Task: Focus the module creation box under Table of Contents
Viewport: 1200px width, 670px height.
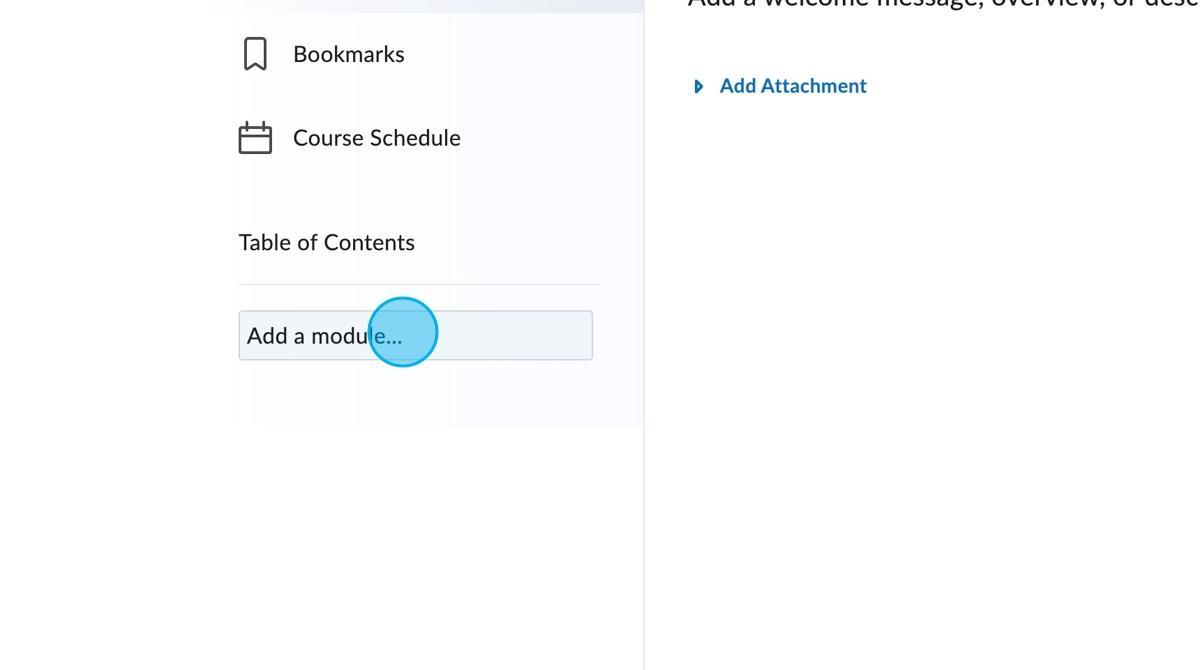Action: (x=415, y=335)
